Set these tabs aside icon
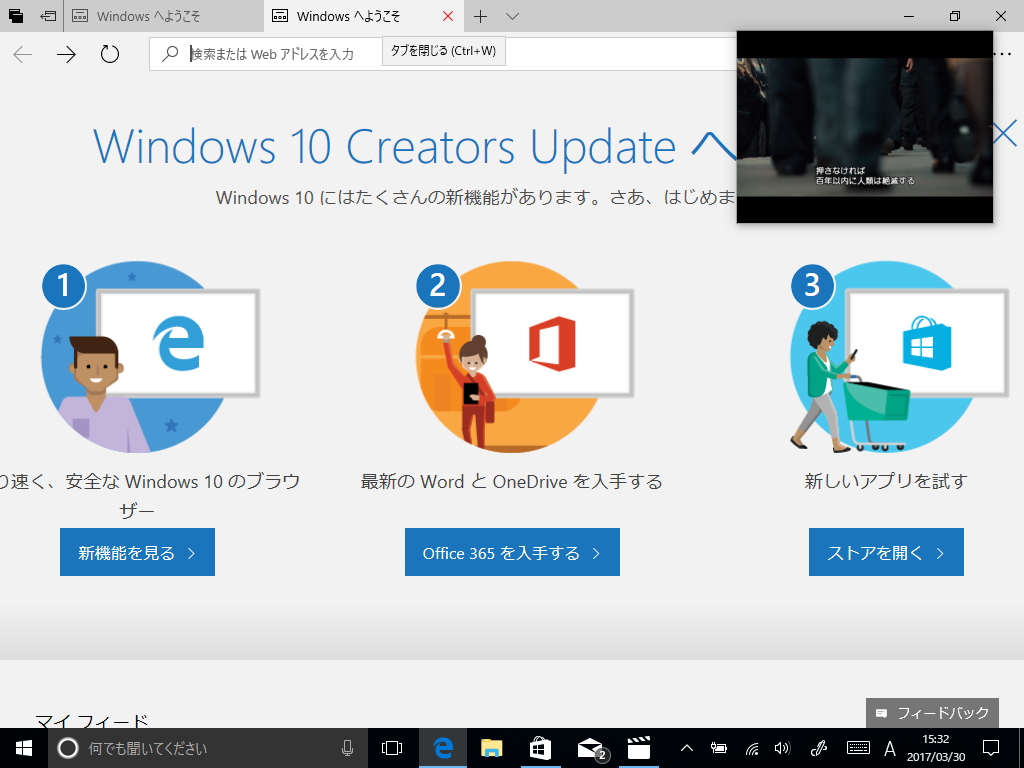 (x=48, y=16)
